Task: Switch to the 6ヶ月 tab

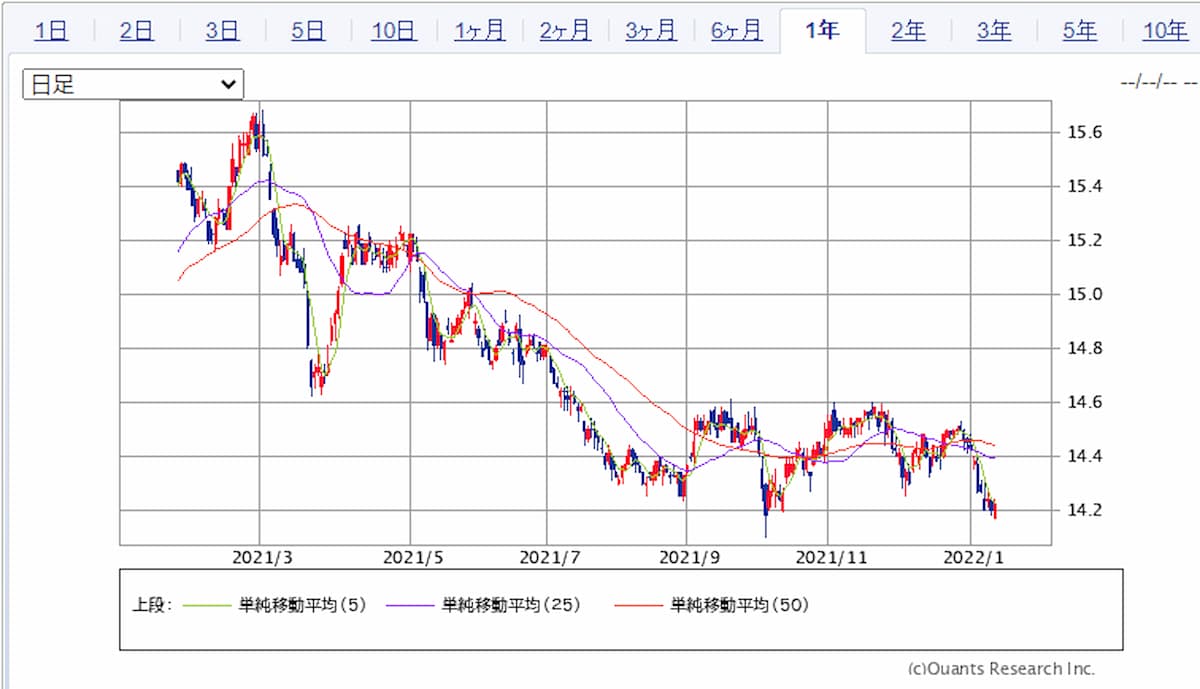Action: point(737,31)
